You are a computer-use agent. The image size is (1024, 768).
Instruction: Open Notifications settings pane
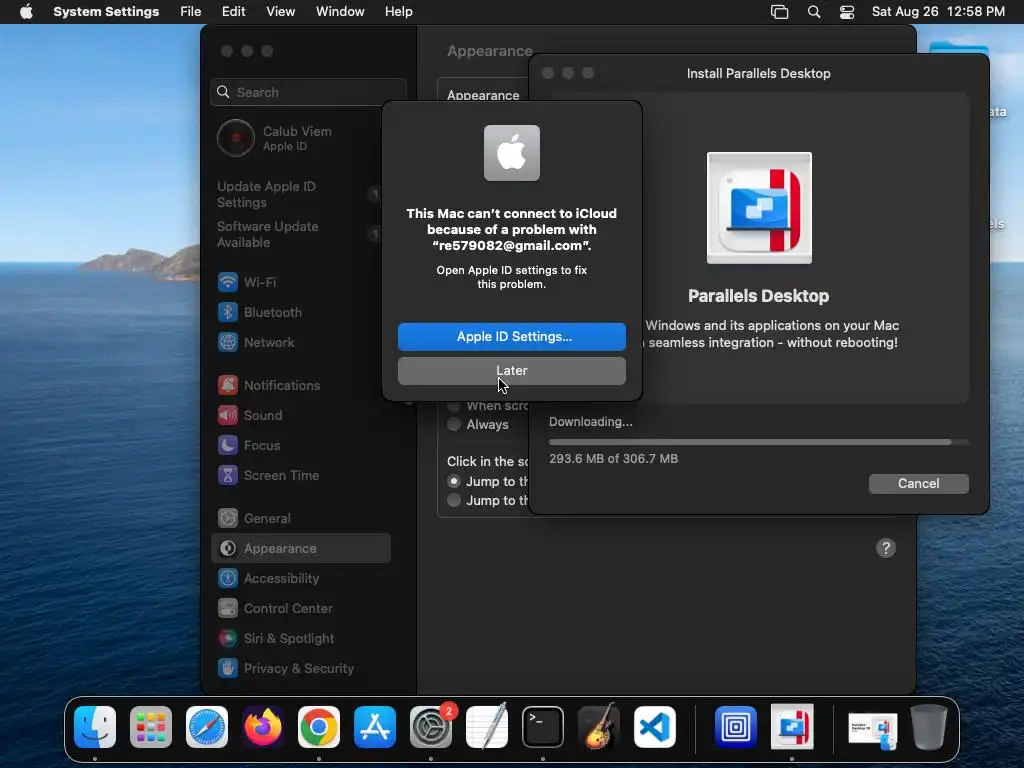pyautogui.click(x=300, y=385)
